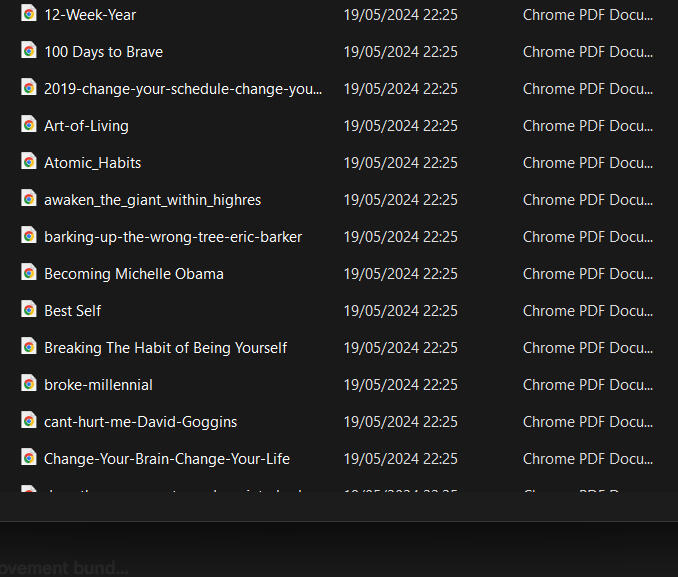Click the barking-up-the-wrong-tree-eric-barker file name
Viewport: 678px width, 577px height.
click(173, 237)
